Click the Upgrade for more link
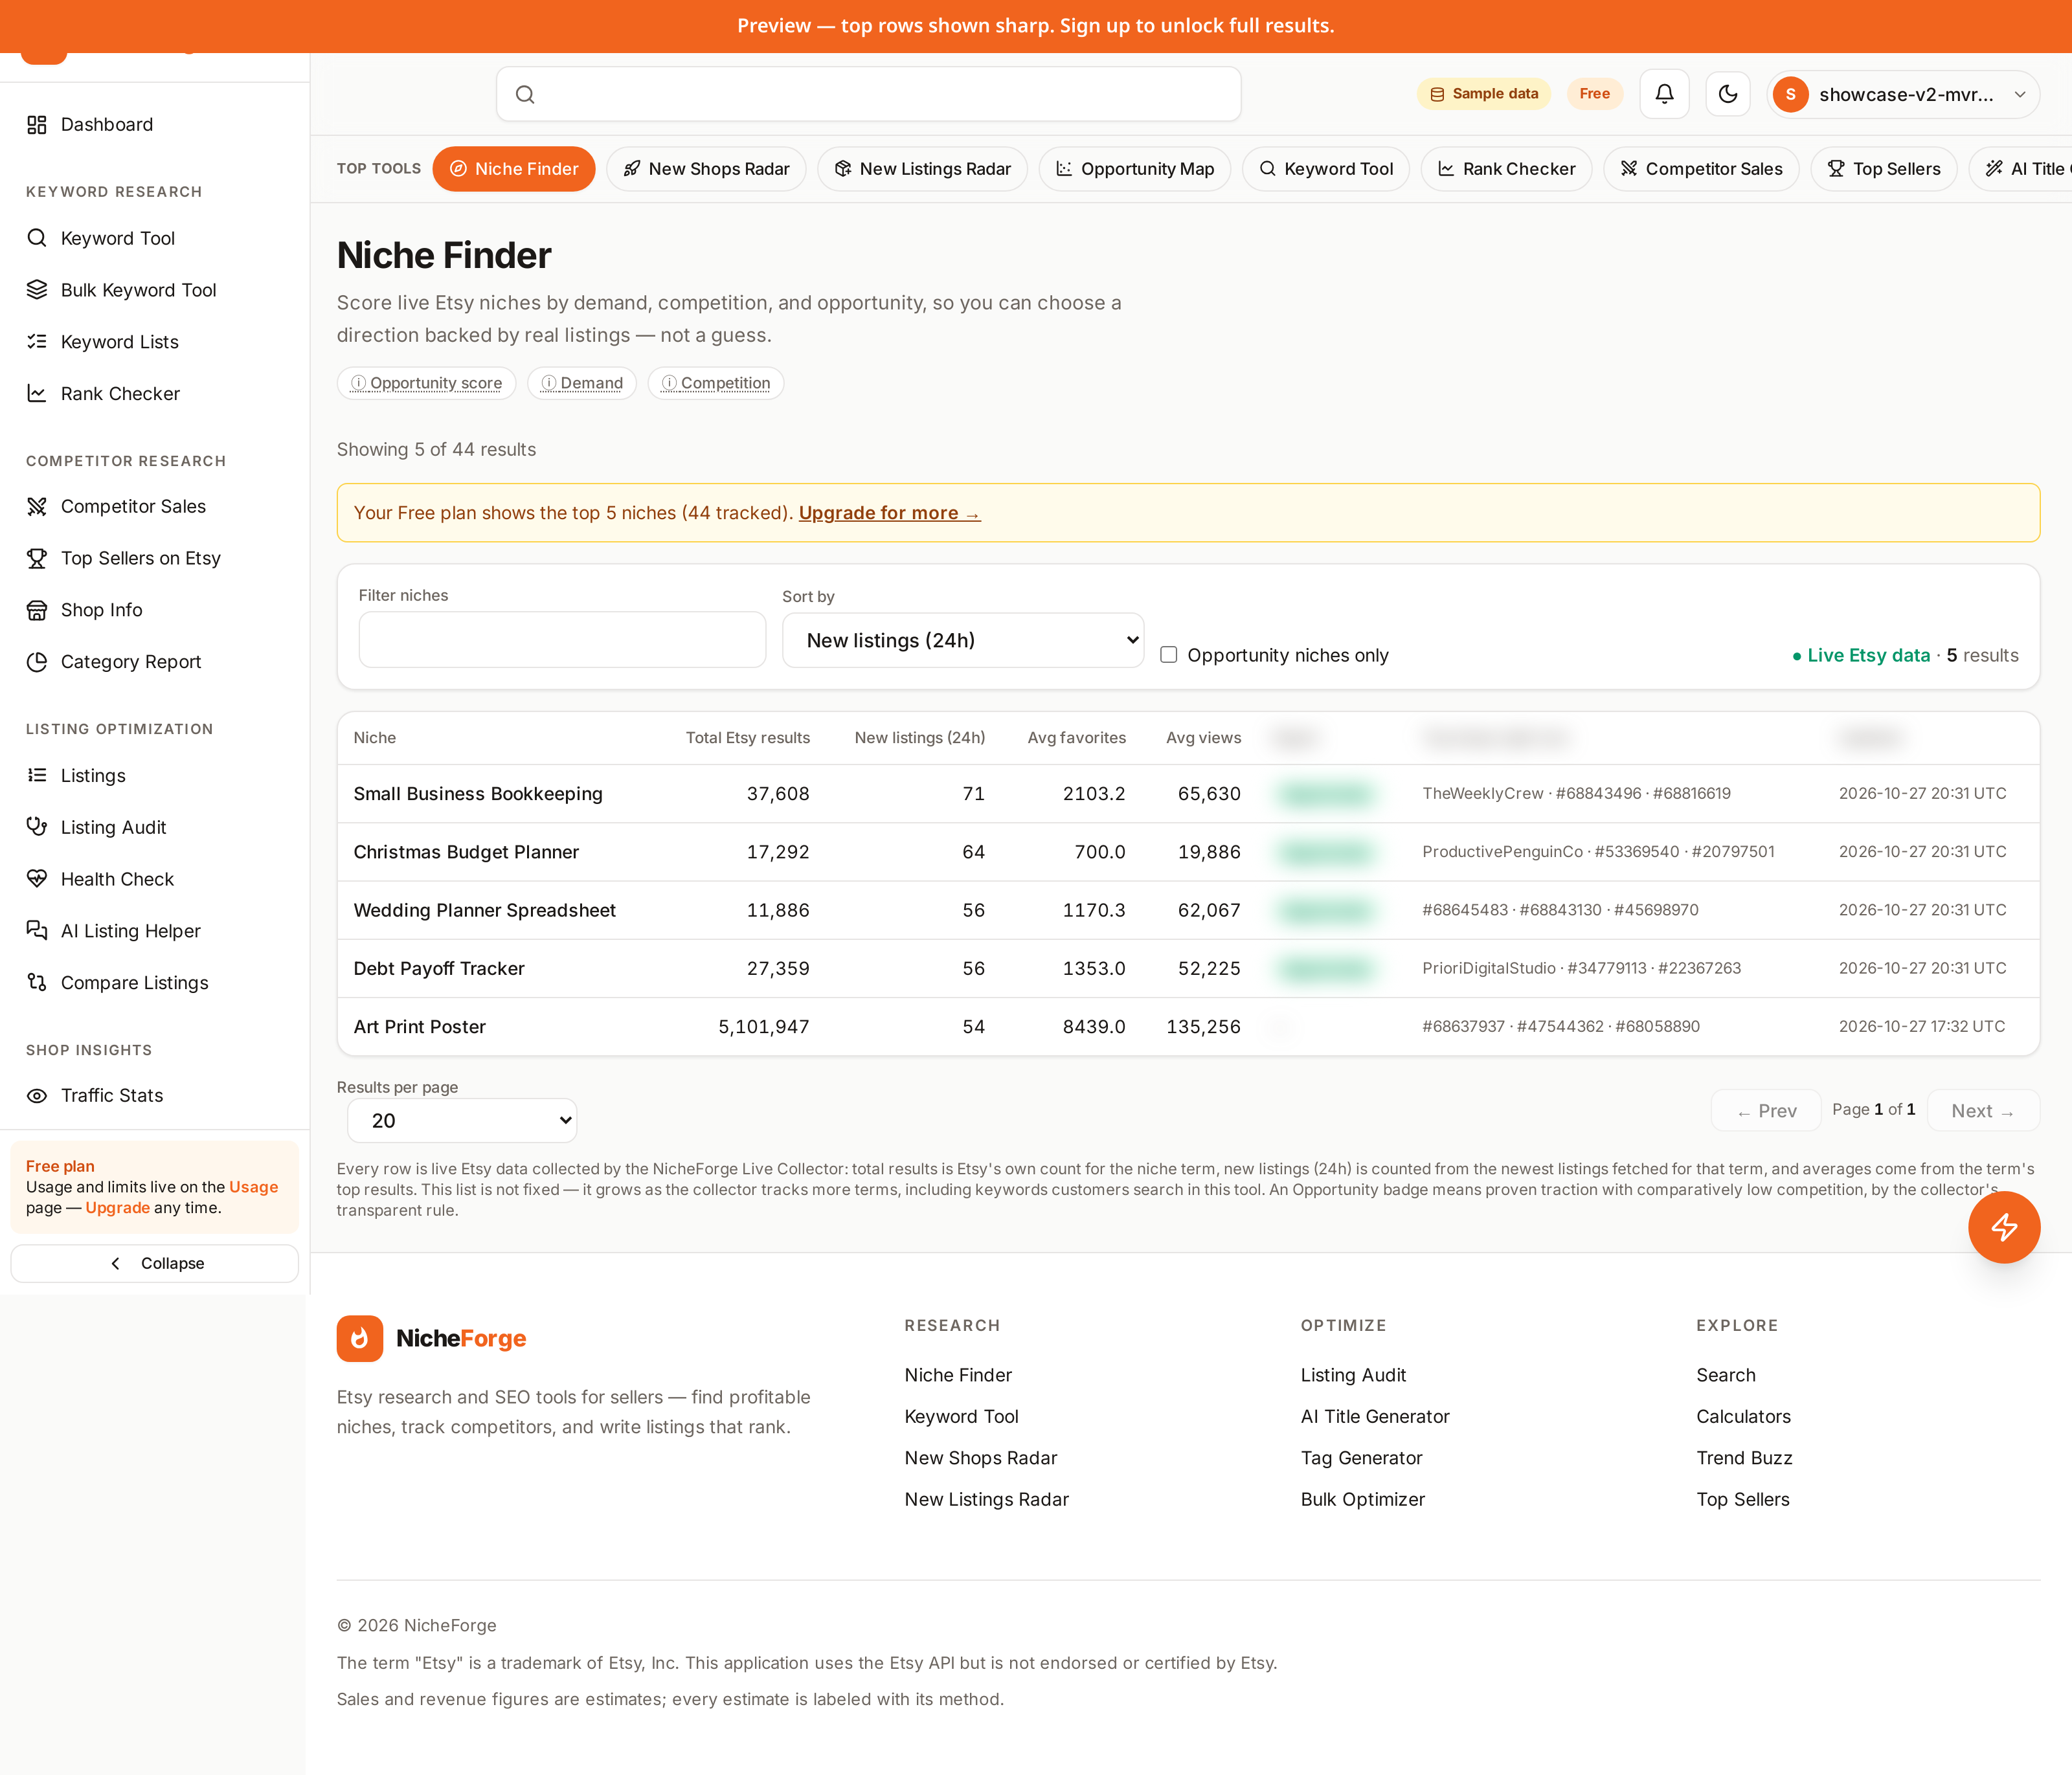This screenshot has width=2072, height=1775. tap(889, 513)
